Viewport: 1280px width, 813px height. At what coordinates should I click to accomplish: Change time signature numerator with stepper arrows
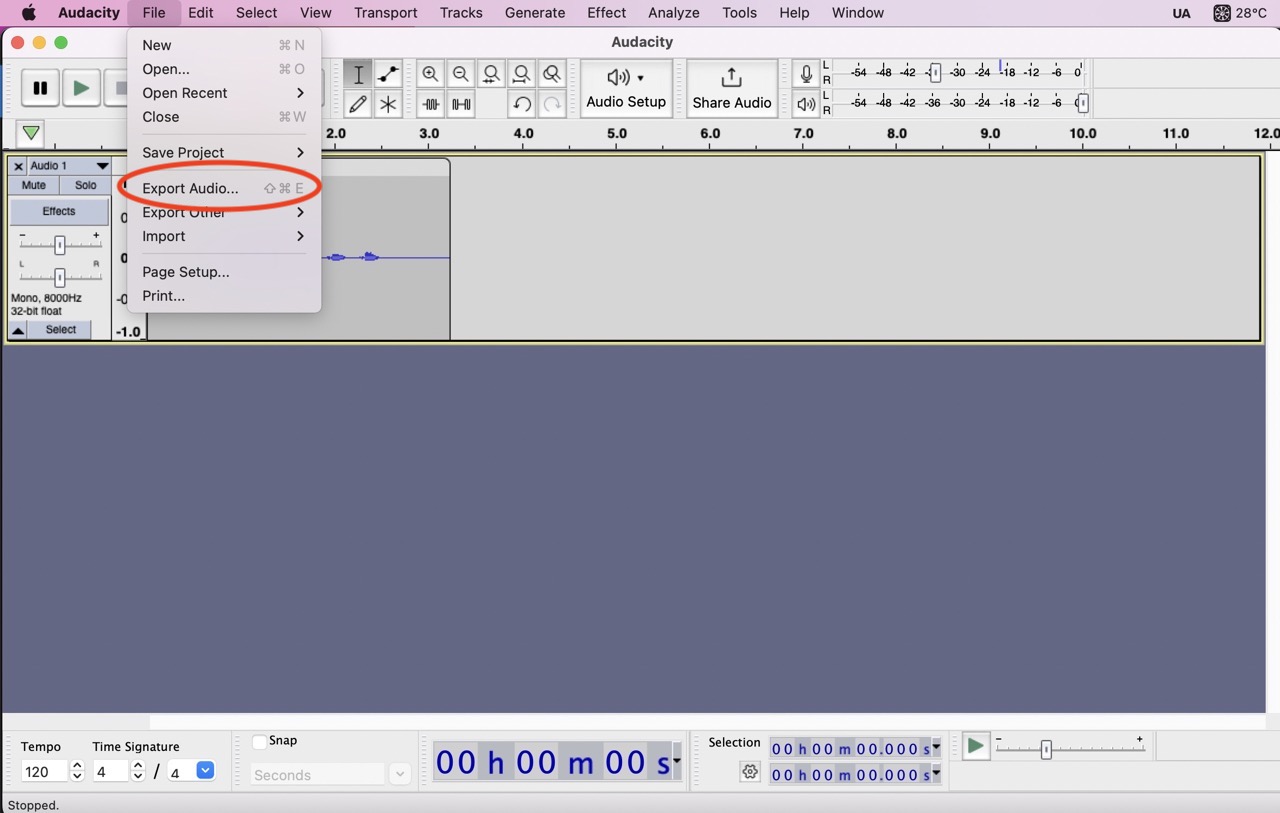point(138,772)
